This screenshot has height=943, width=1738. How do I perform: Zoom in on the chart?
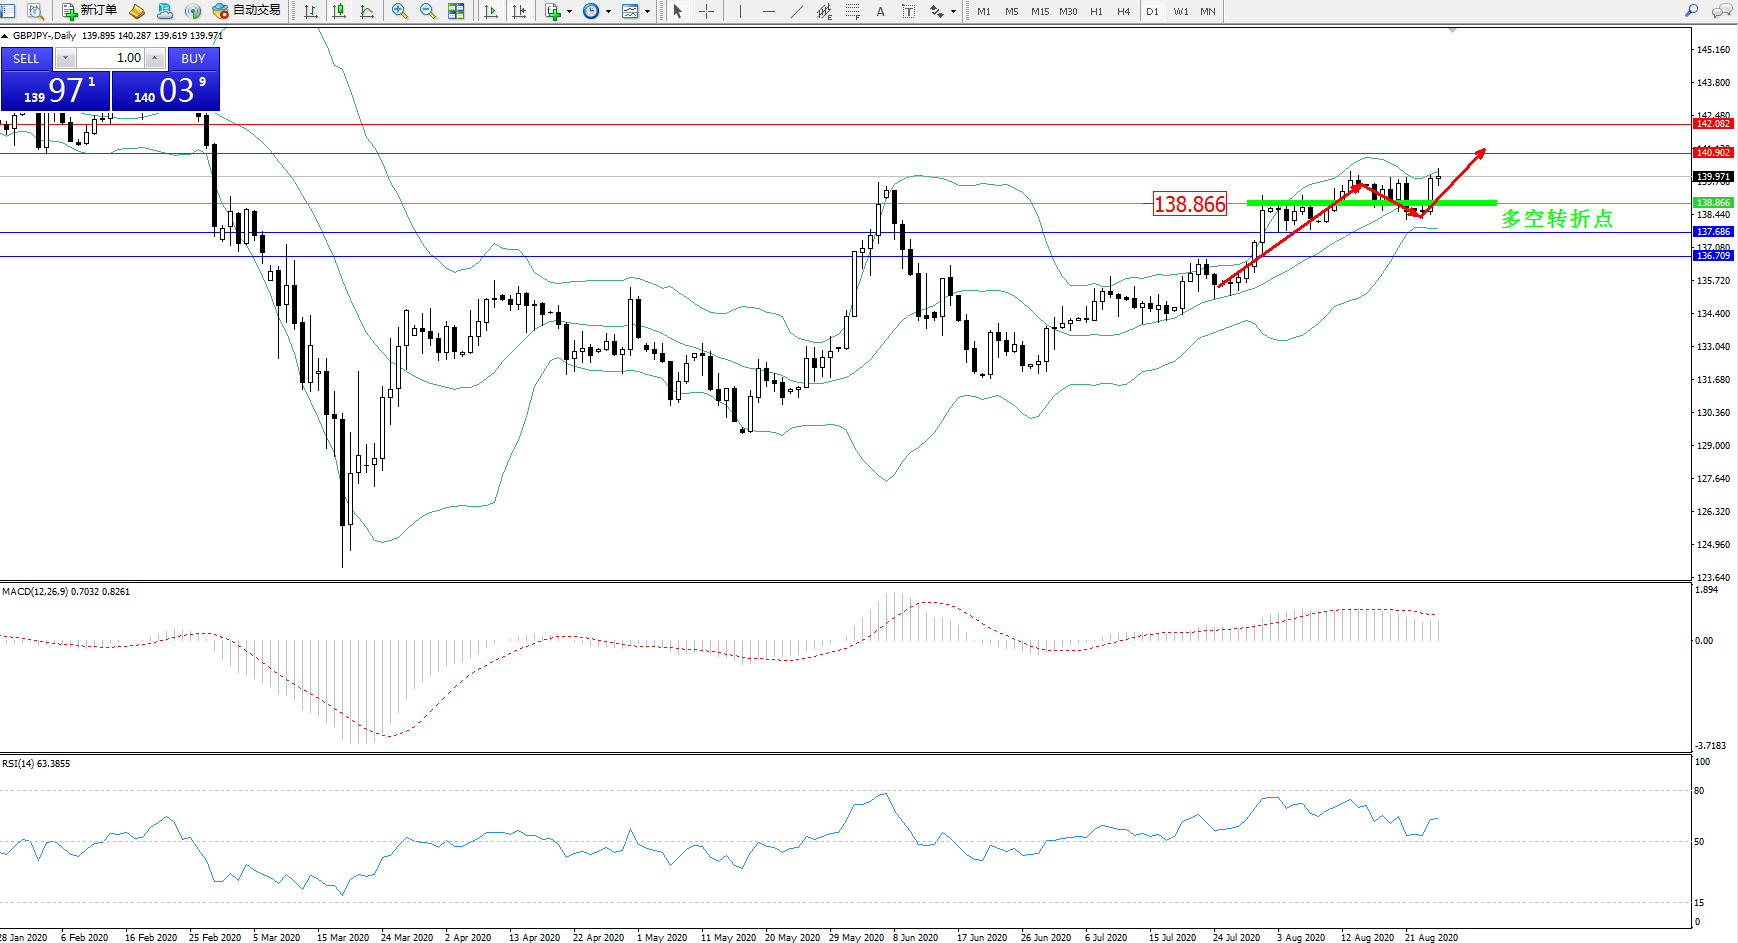400,11
